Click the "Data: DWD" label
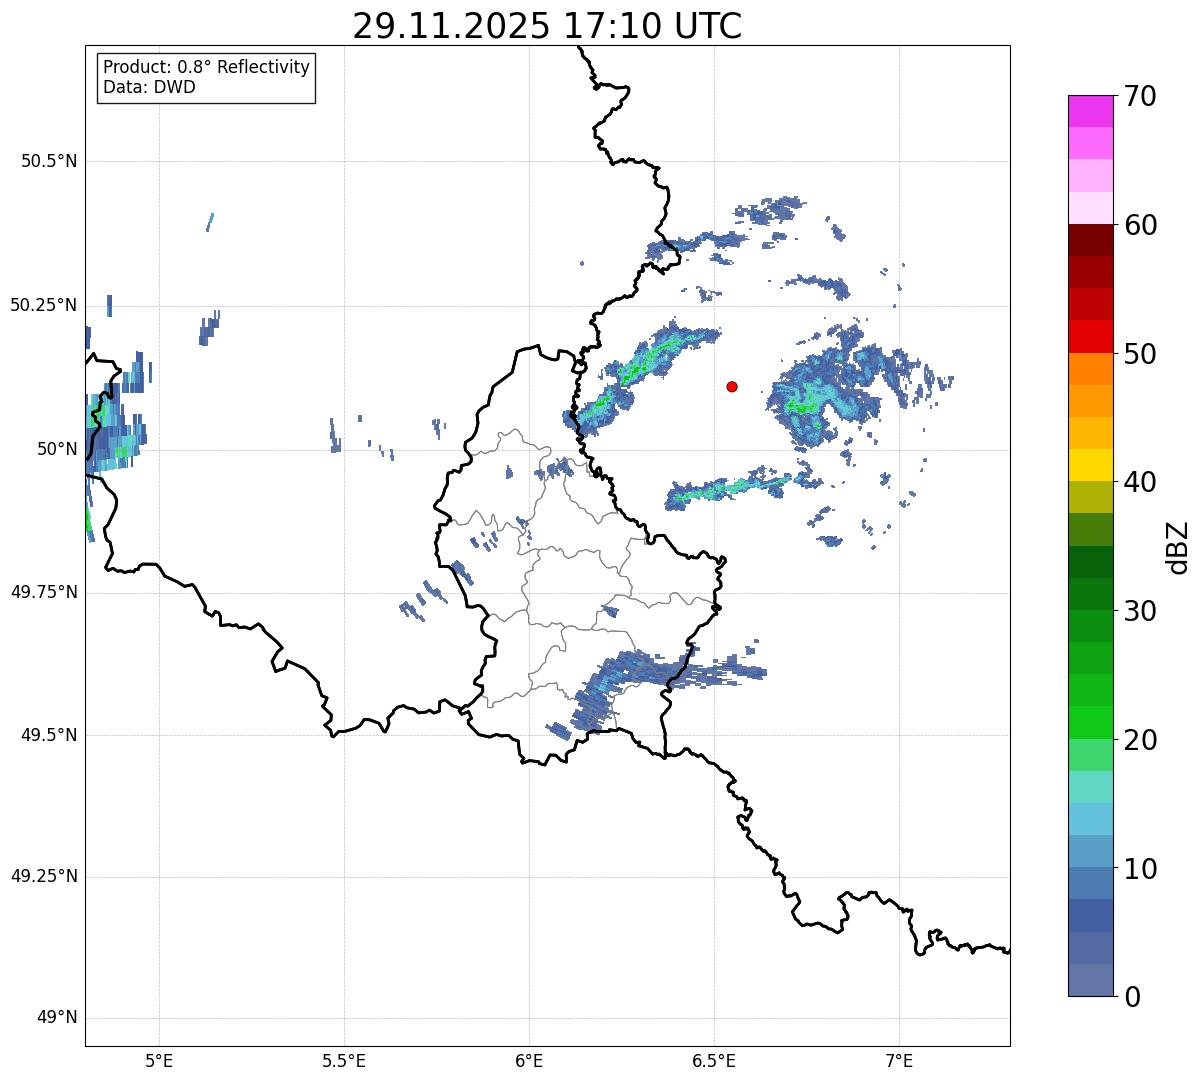The image size is (1202, 1081). pos(149,87)
